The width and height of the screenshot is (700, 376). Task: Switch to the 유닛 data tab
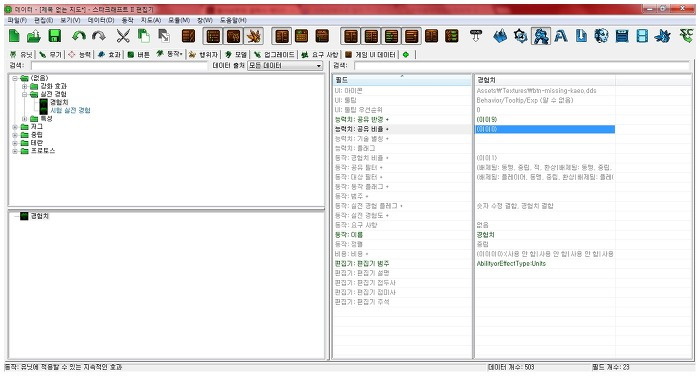pos(21,54)
